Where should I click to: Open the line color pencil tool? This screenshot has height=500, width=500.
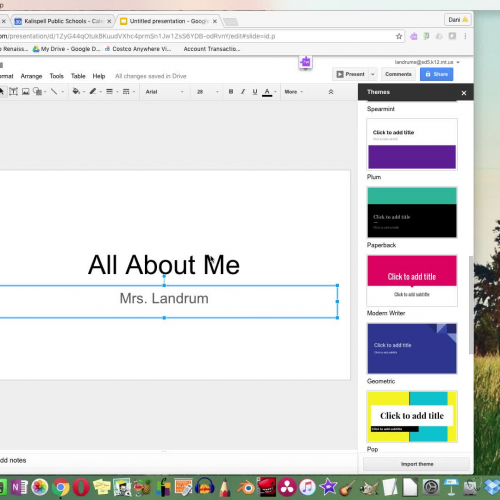click(x=93, y=91)
